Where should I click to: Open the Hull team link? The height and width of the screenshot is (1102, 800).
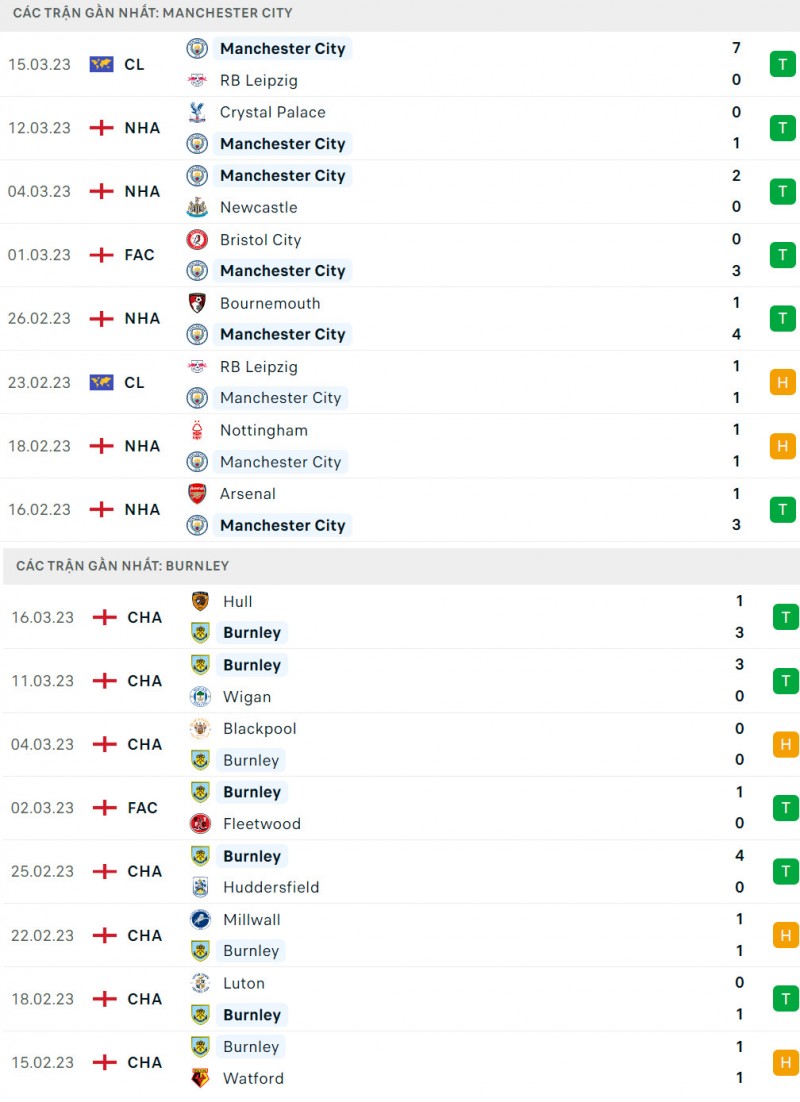237,601
